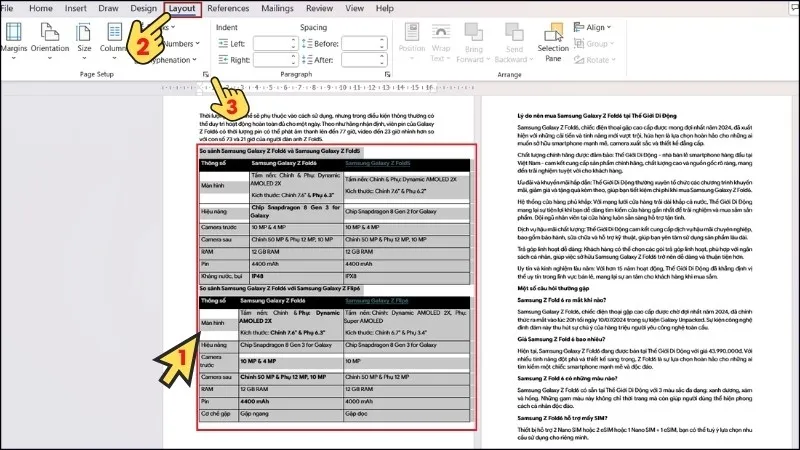The image size is (800, 450).
Task: Switch to the Draw tab
Action: tap(108, 8)
